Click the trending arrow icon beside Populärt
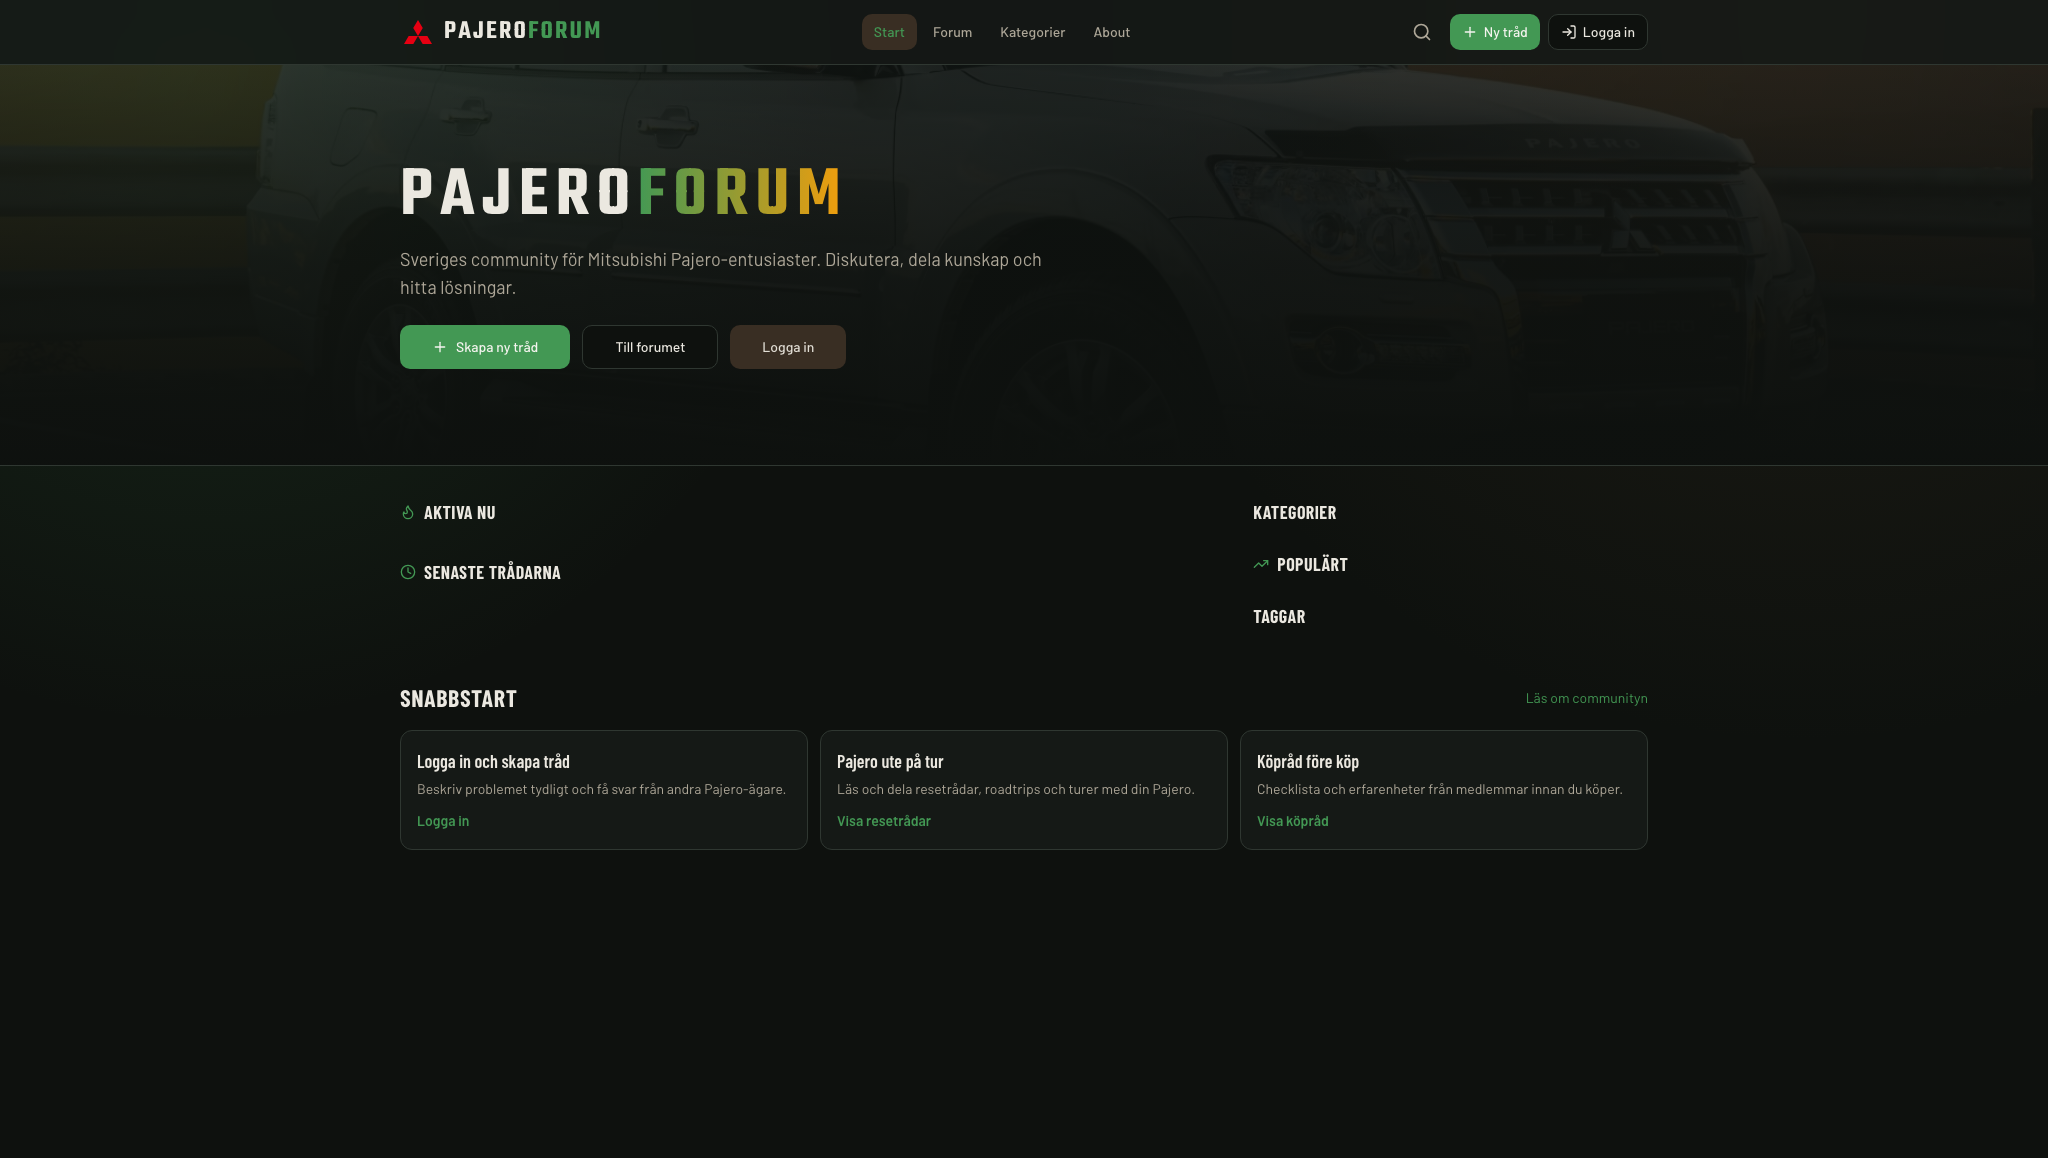2048x1158 pixels. coord(1261,564)
